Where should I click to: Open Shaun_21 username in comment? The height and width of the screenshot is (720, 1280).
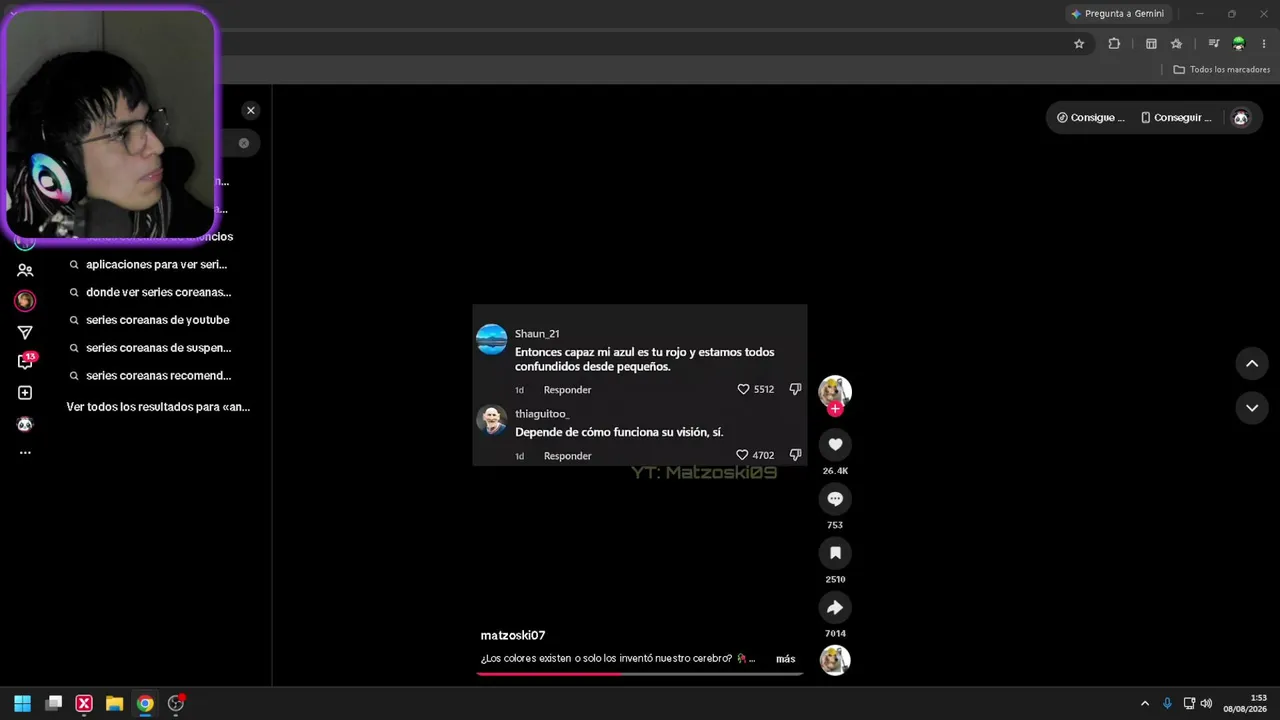[537, 334]
